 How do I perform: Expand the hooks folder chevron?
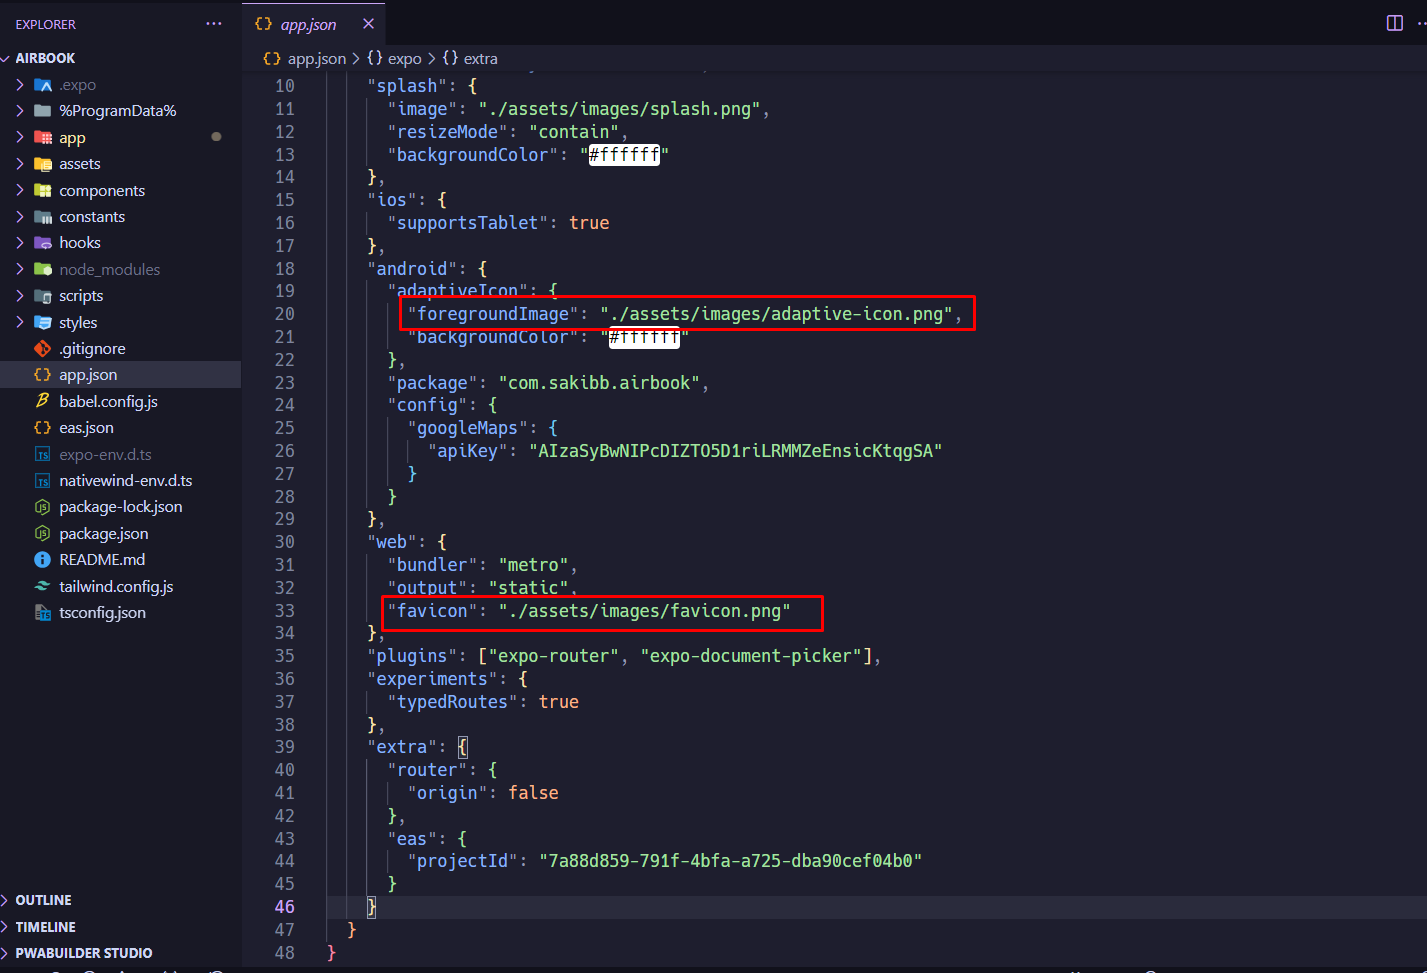click(x=20, y=243)
